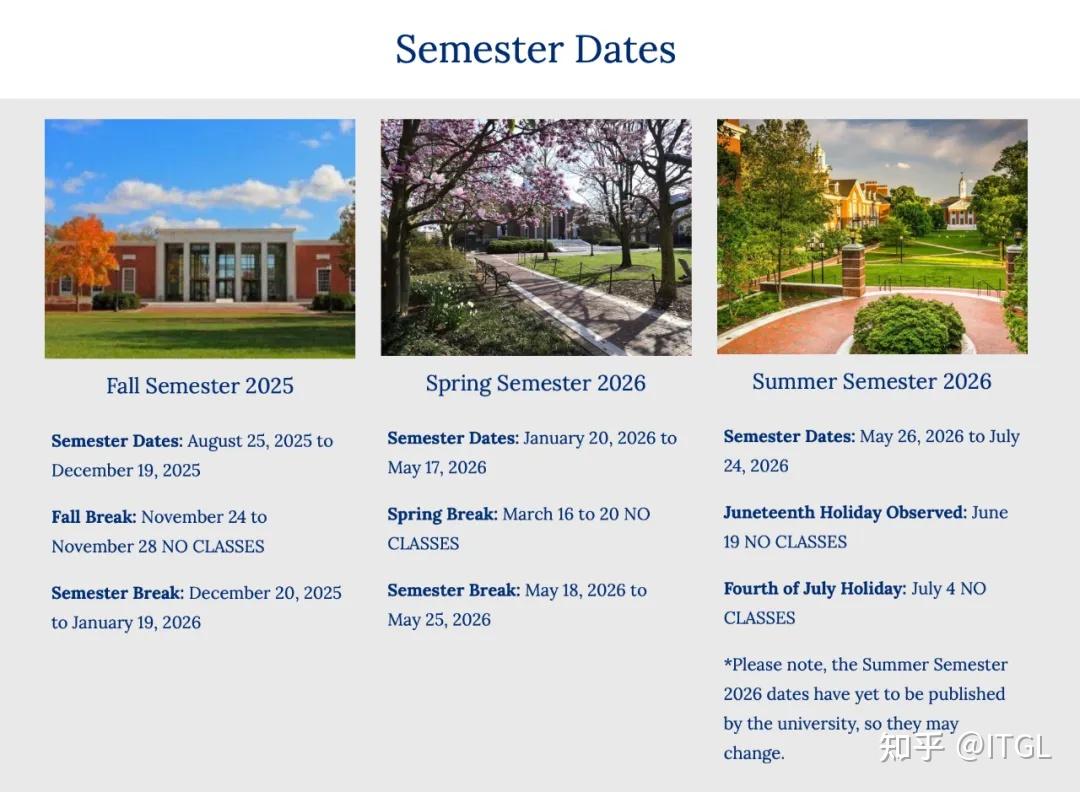Click the Semester Break label under Fall
Screen dimensions: 1080x792
coord(118,593)
